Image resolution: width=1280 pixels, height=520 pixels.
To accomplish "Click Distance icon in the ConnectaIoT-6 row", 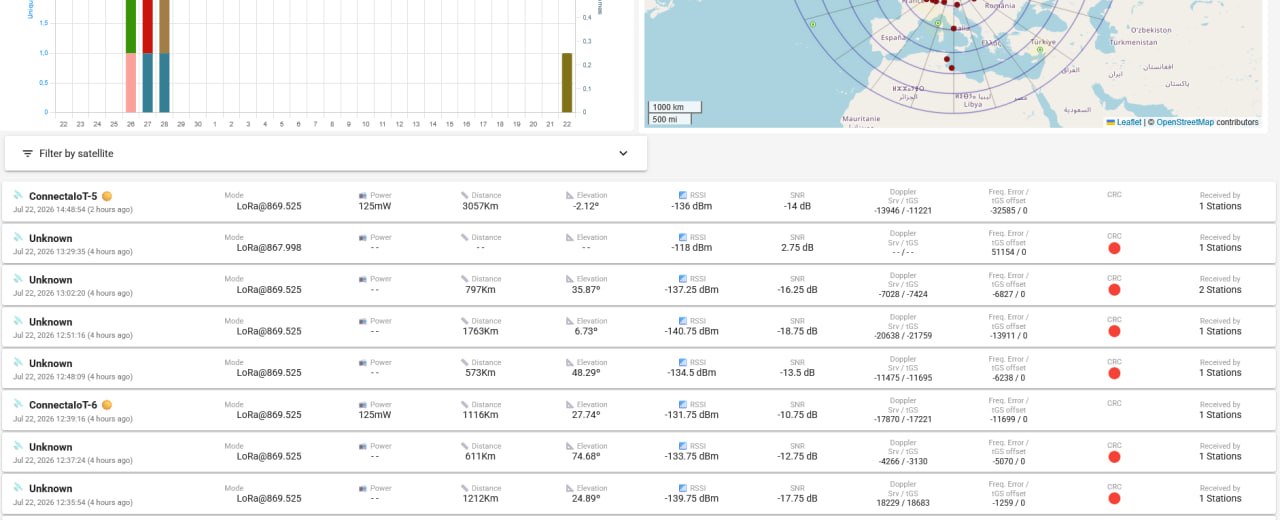I will [464, 404].
